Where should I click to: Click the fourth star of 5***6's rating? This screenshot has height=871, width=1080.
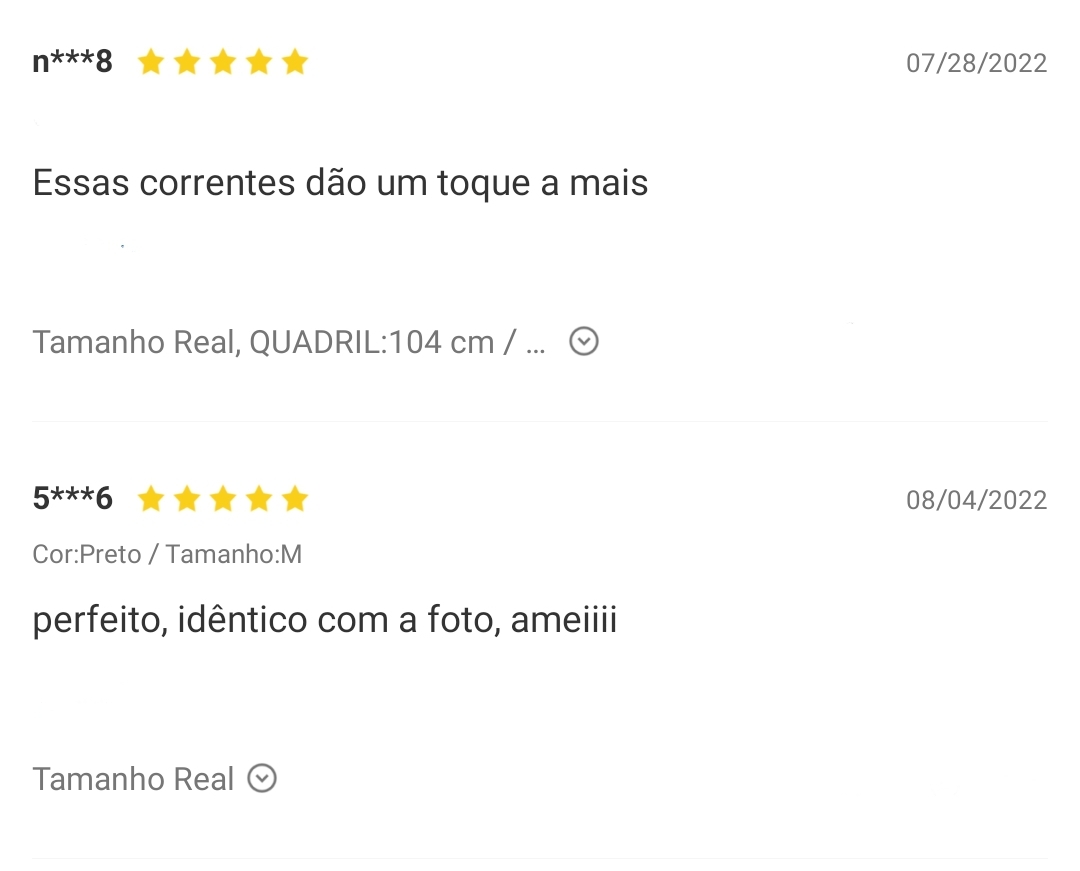point(259,499)
